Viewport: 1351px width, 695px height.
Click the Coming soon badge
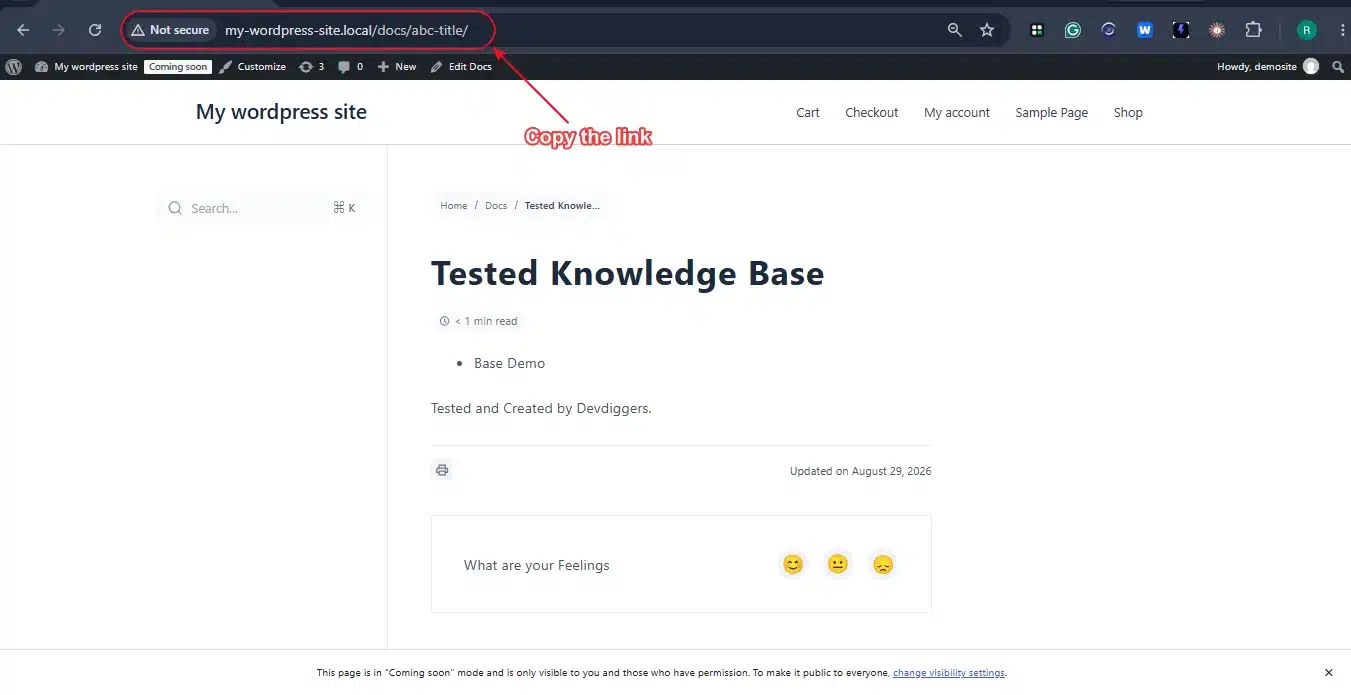pyautogui.click(x=178, y=67)
